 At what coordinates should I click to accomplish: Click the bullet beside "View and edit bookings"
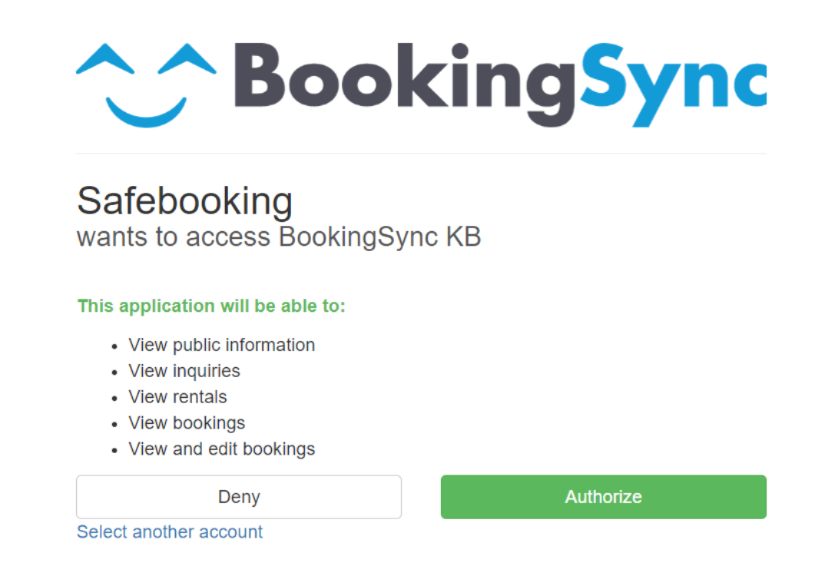[x=115, y=450]
